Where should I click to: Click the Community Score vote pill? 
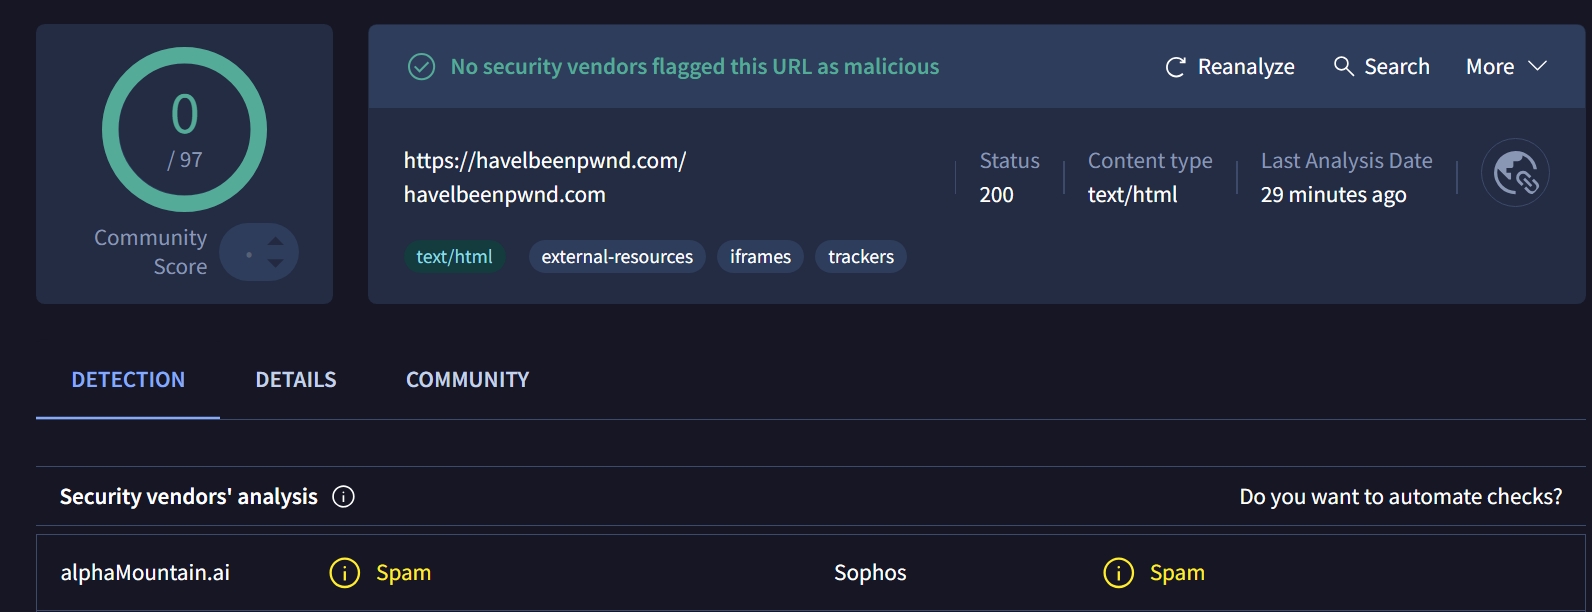(x=259, y=252)
